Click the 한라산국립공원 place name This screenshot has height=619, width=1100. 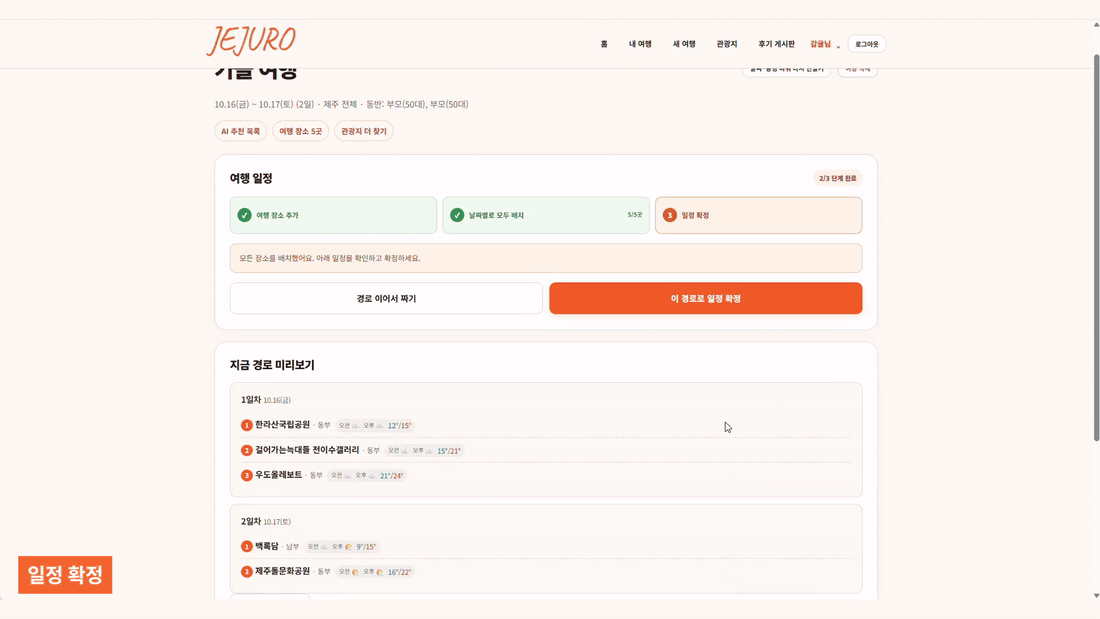coord(282,425)
